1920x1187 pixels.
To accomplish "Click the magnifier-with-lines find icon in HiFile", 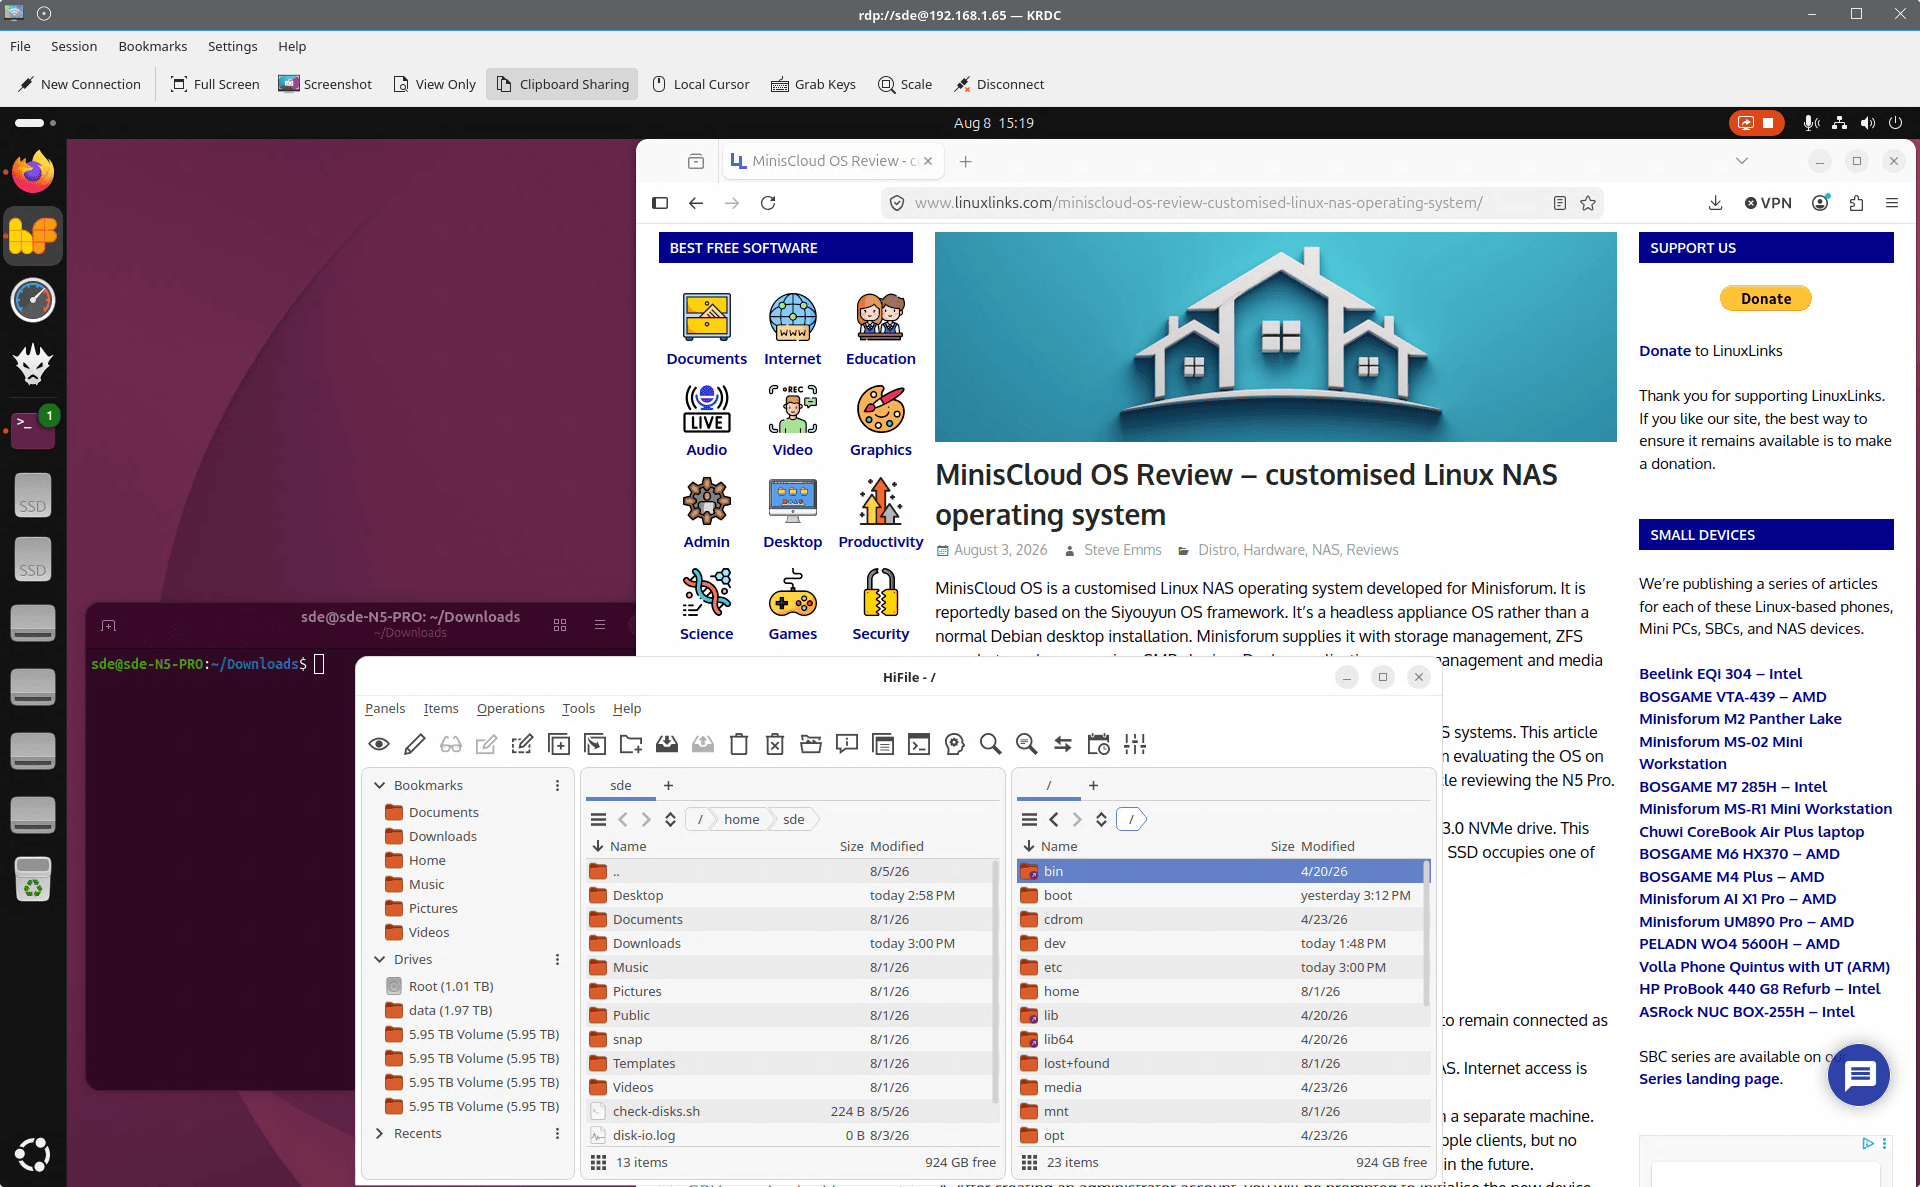I will pos(1026,744).
